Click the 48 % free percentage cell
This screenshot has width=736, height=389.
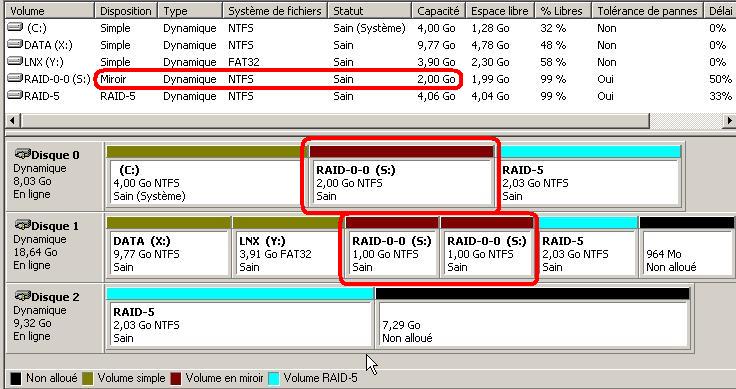pos(553,45)
